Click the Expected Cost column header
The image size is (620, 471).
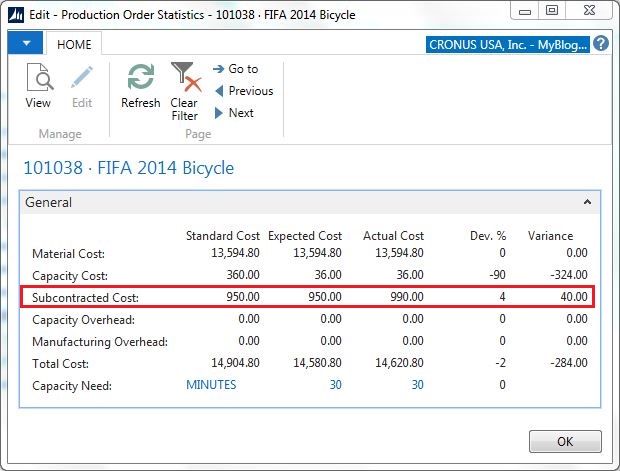[305, 236]
